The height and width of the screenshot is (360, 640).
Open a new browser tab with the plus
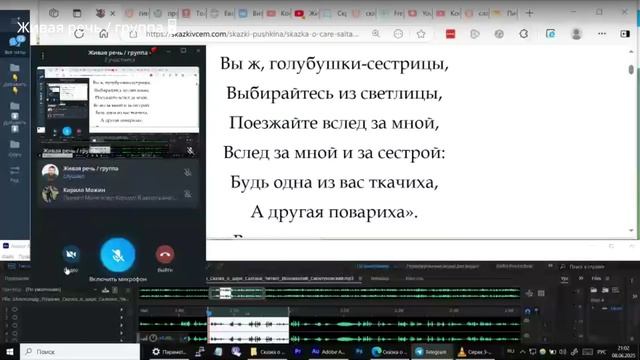click(529, 13)
